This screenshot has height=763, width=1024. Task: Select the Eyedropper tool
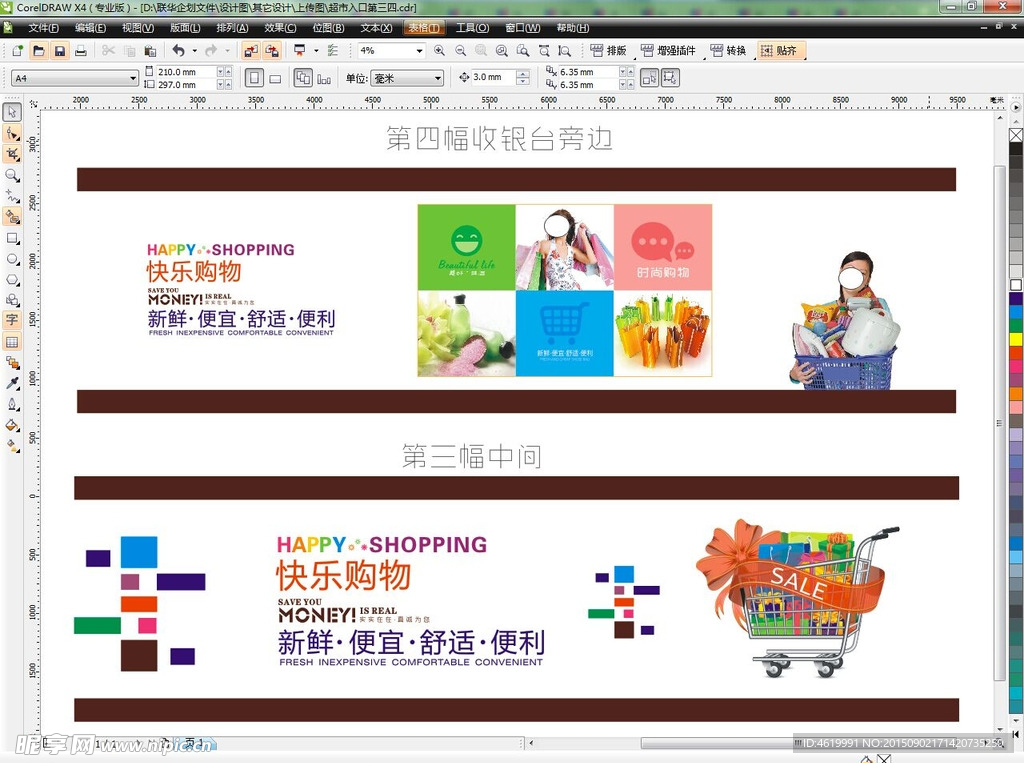tap(12, 383)
